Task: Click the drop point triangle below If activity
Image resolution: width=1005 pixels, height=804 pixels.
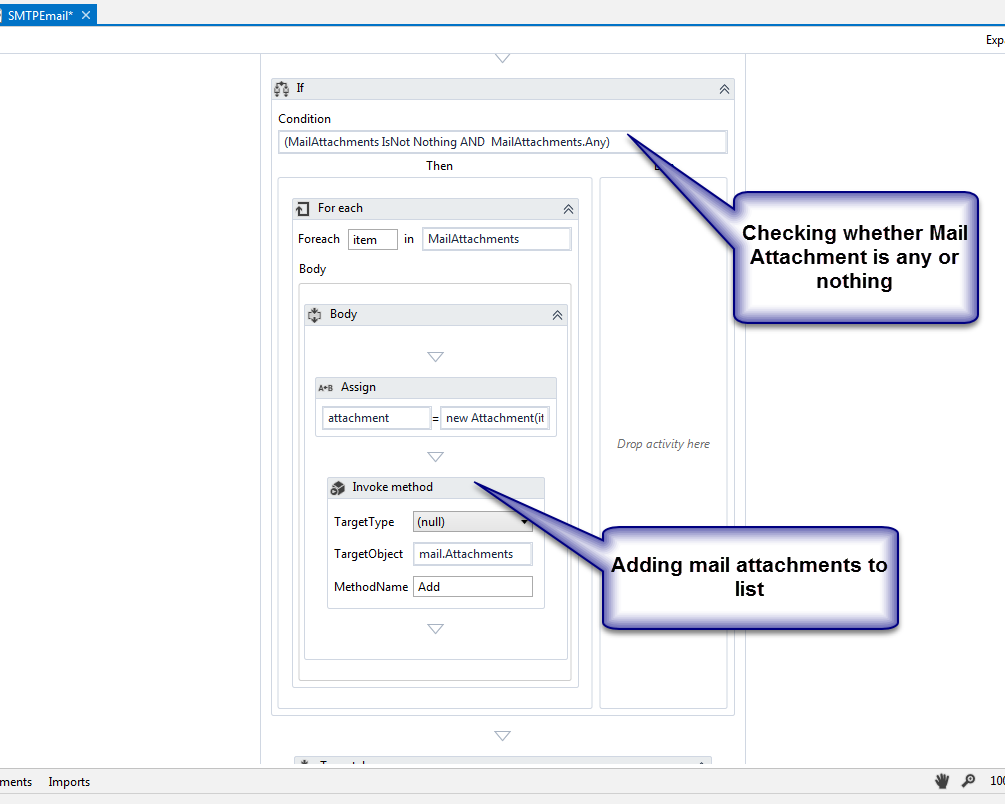Action: coord(502,736)
